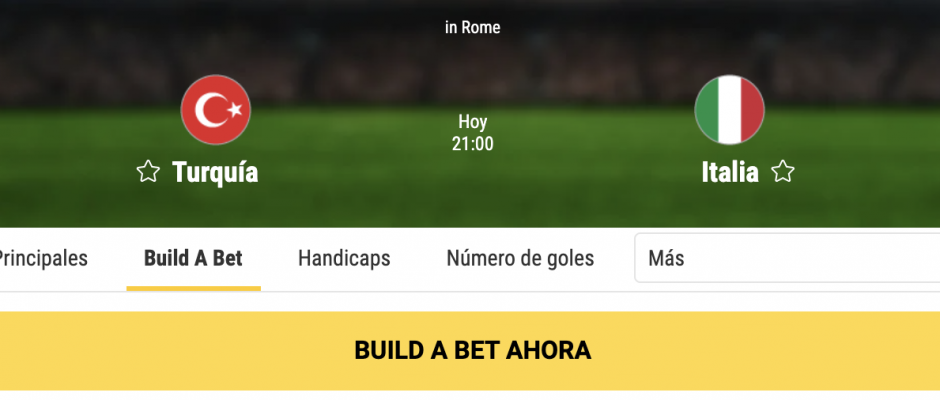The image size is (940, 400).
Task: Click the BUILD A BET AHORA button
Action: [x=470, y=351]
